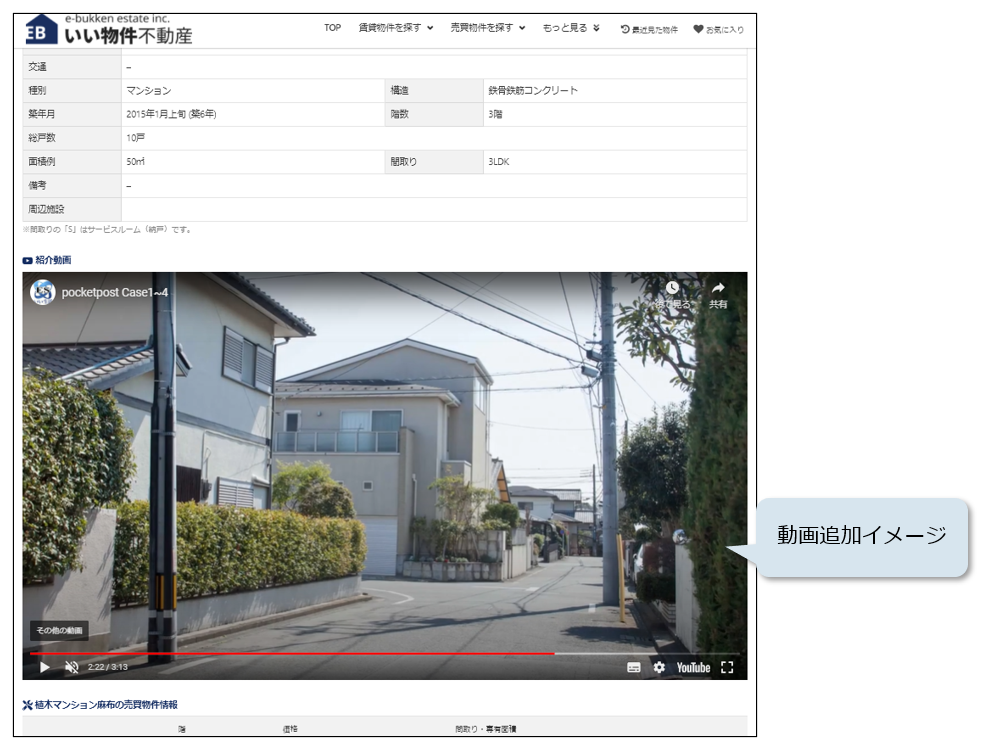Click the YouTube logo in player

point(693,667)
